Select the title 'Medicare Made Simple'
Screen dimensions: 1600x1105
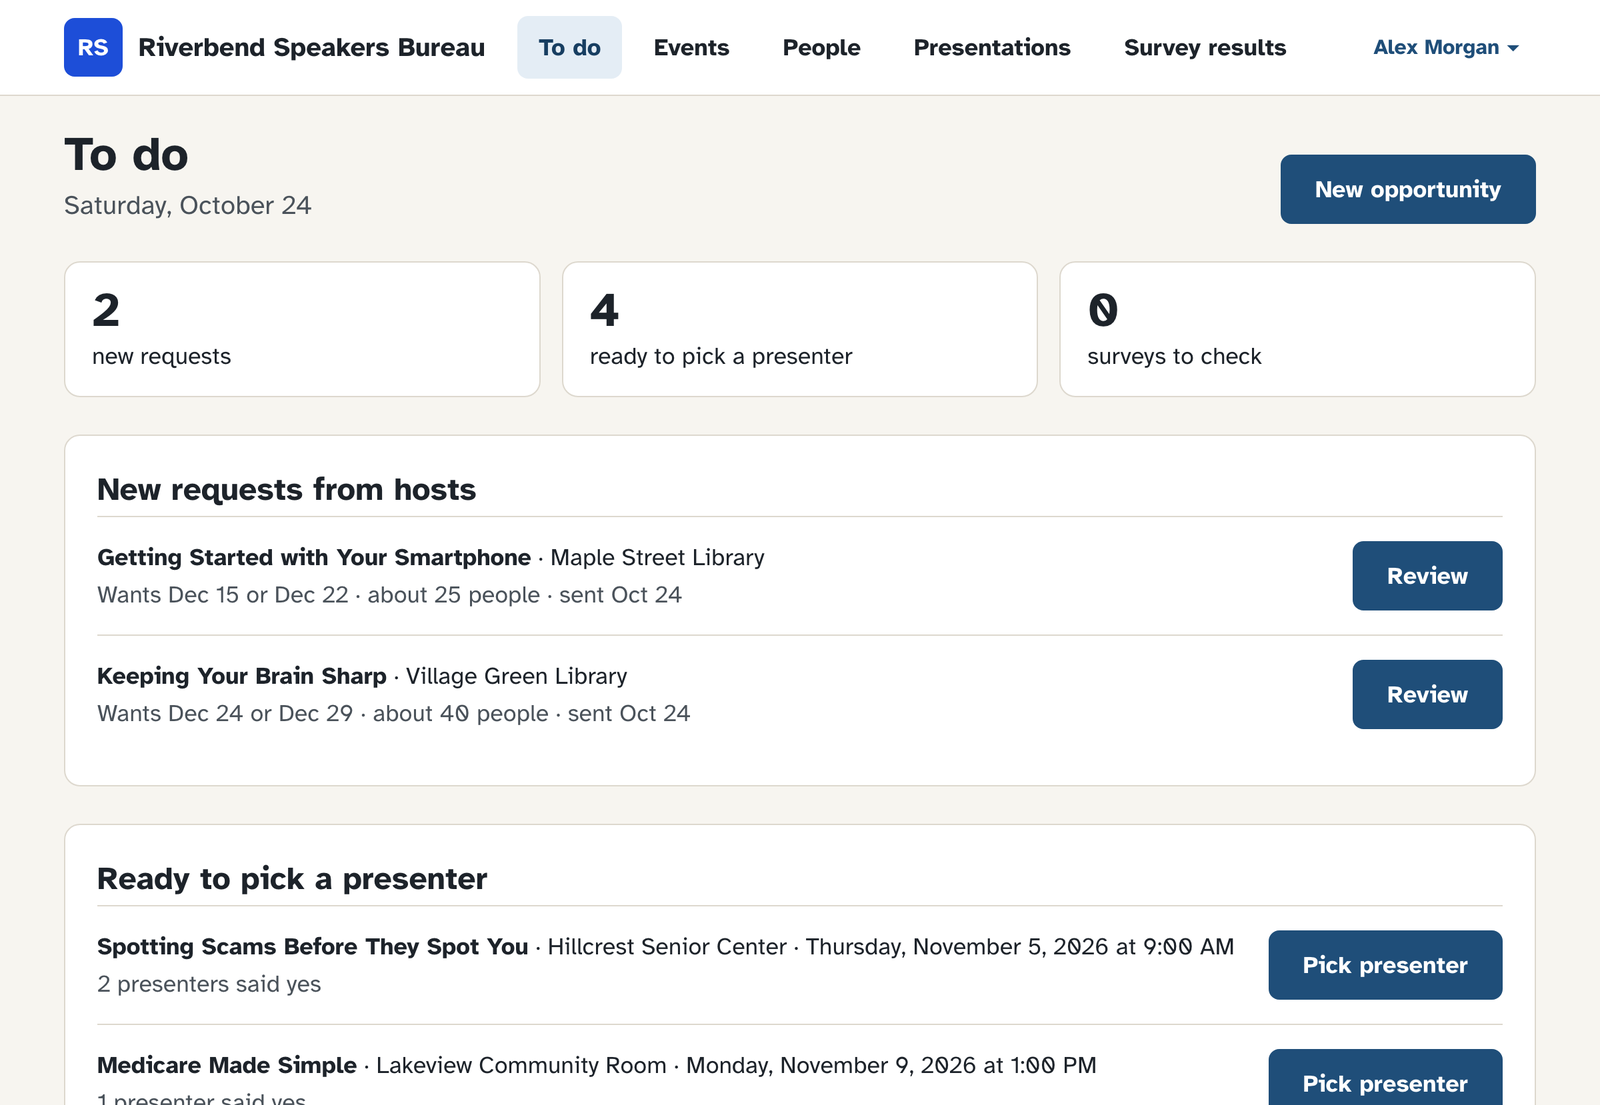[x=227, y=1065]
